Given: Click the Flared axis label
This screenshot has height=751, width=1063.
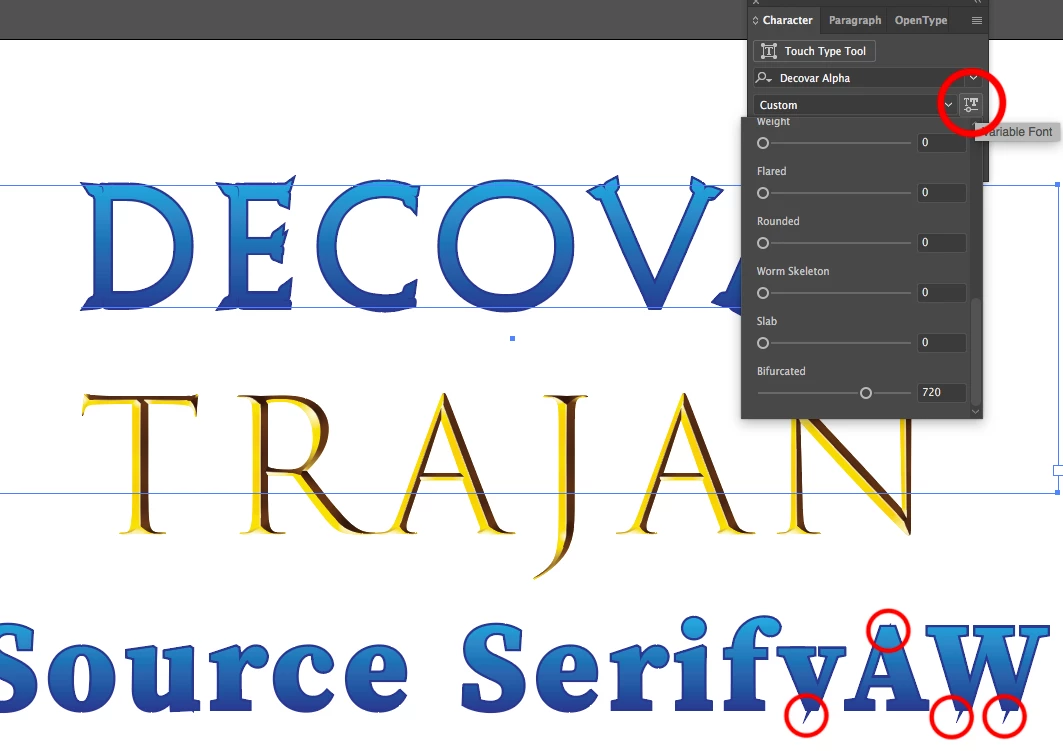Looking at the screenshot, I should pyautogui.click(x=771, y=171).
